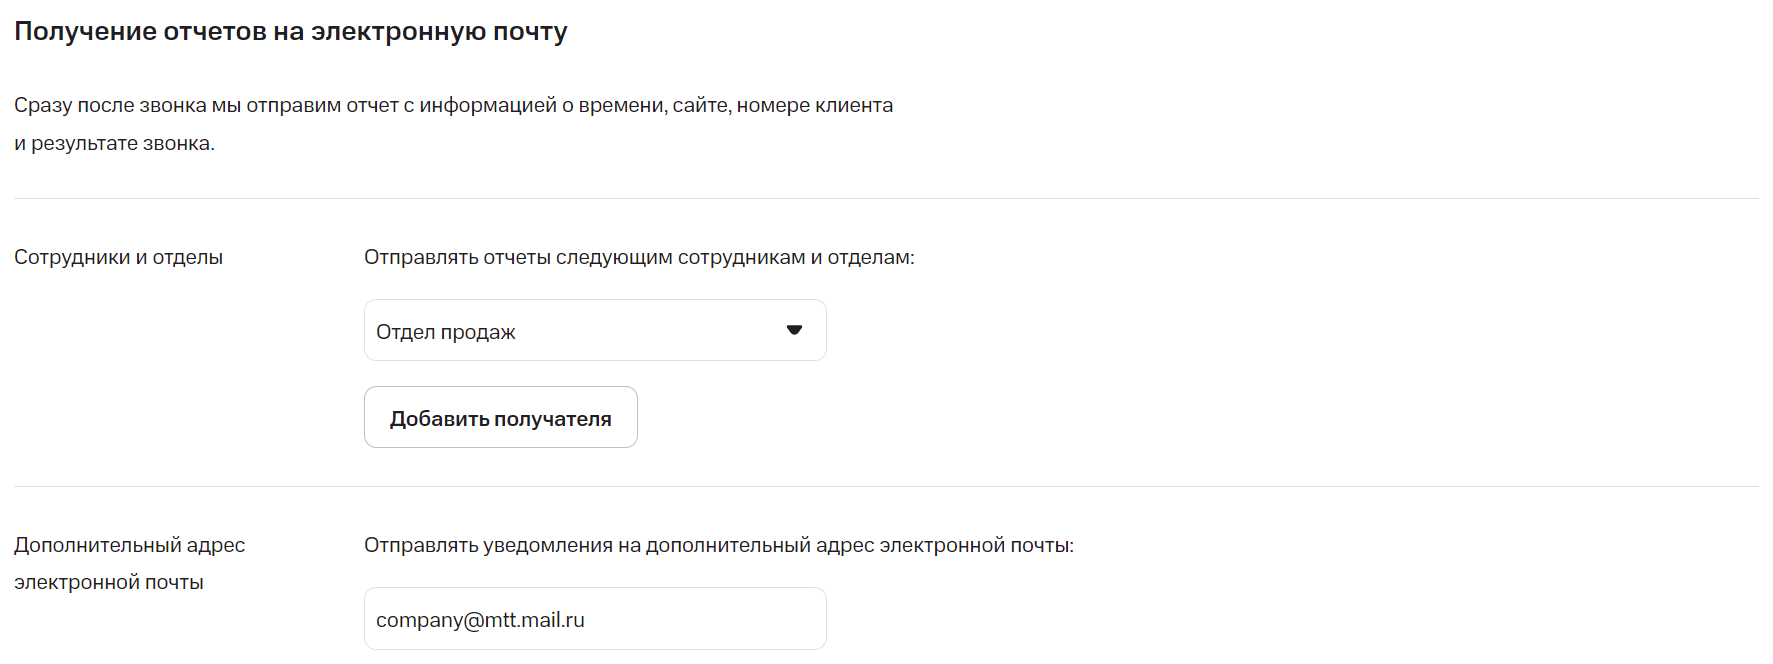The width and height of the screenshot is (1773, 664).
Task: Click the empty area right of the department dropdown
Action: [1200, 330]
